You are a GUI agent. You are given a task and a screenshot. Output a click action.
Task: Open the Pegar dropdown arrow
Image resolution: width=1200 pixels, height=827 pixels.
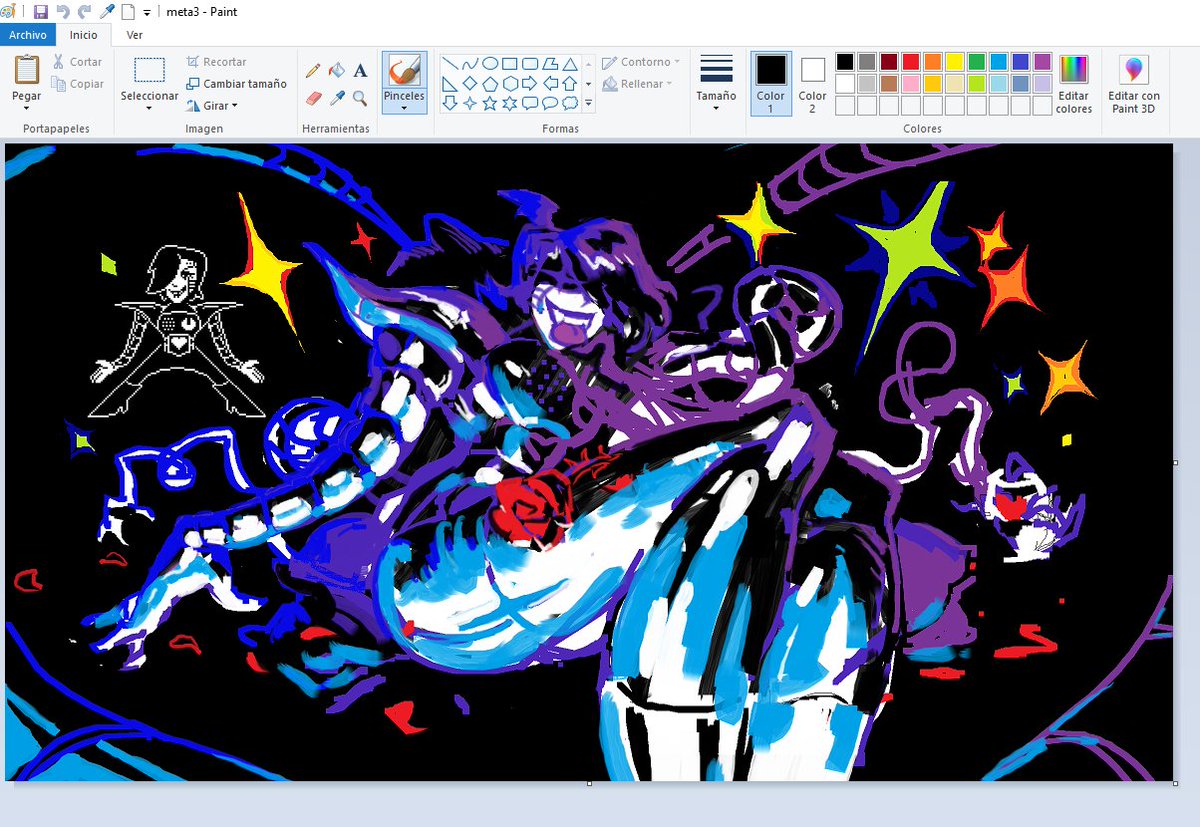27,108
